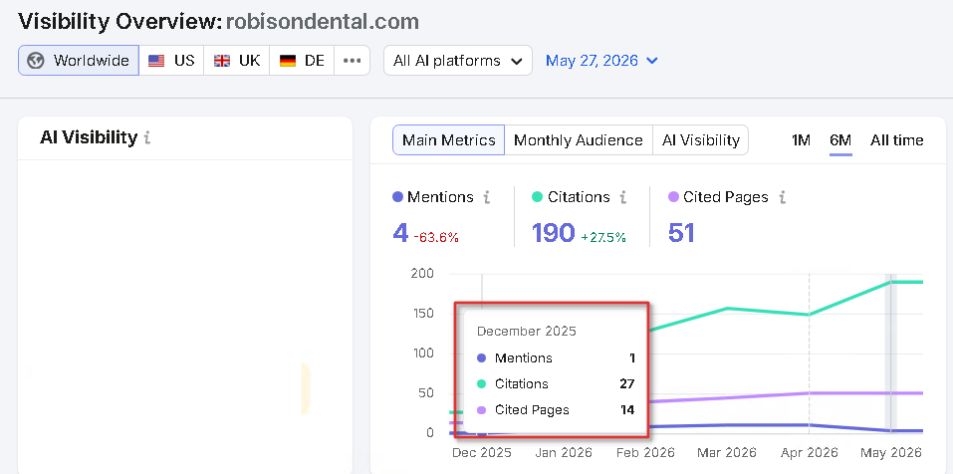The width and height of the screenshot is (953, 474).
Task: Click the US flag icon
Action: pyautogui.click(x=156, y=61)
